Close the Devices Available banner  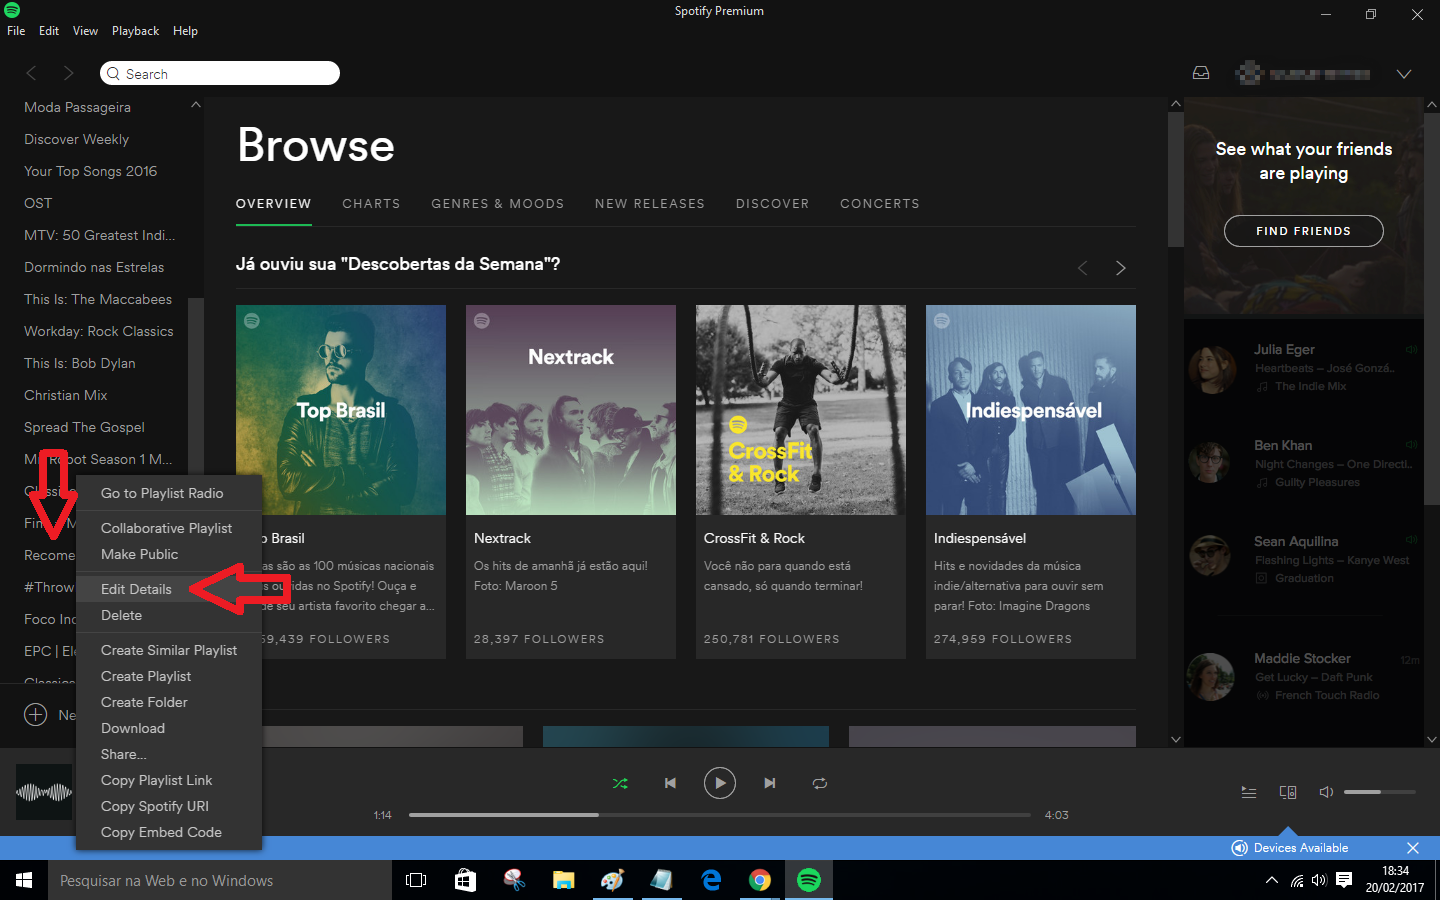(1413, 848)
